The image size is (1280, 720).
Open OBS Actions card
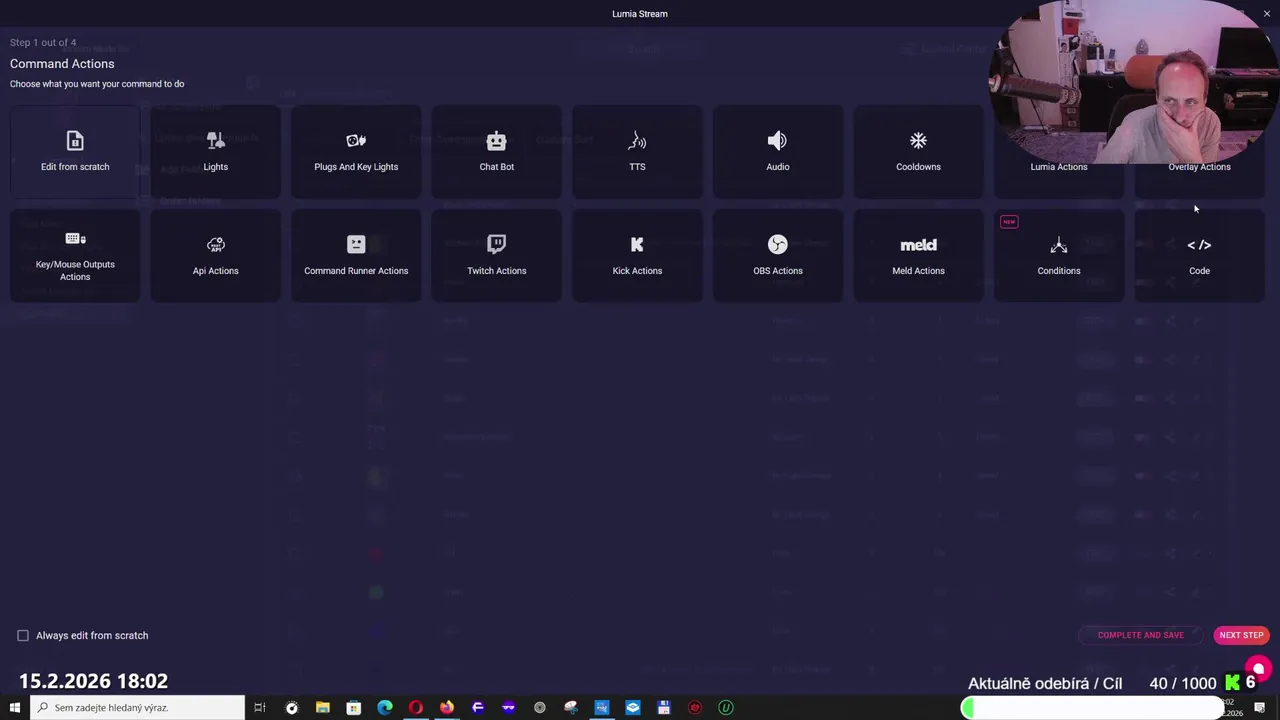pos(777,256)
